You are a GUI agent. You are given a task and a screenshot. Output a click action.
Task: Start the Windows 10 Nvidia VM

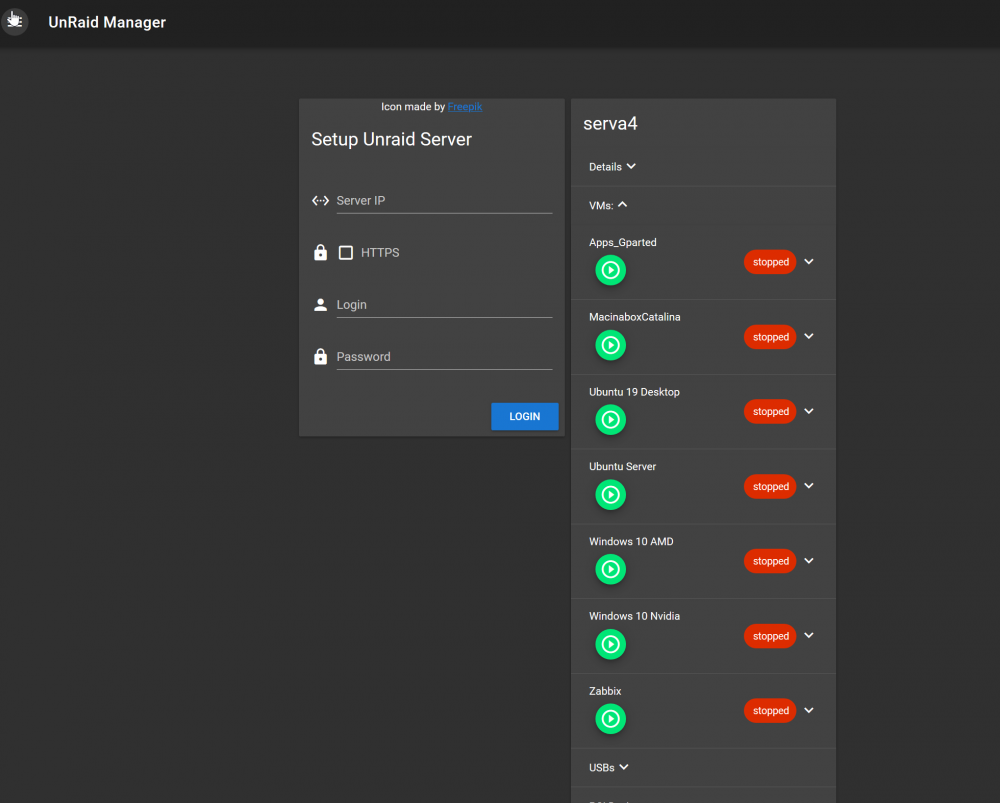pos(610,644)
